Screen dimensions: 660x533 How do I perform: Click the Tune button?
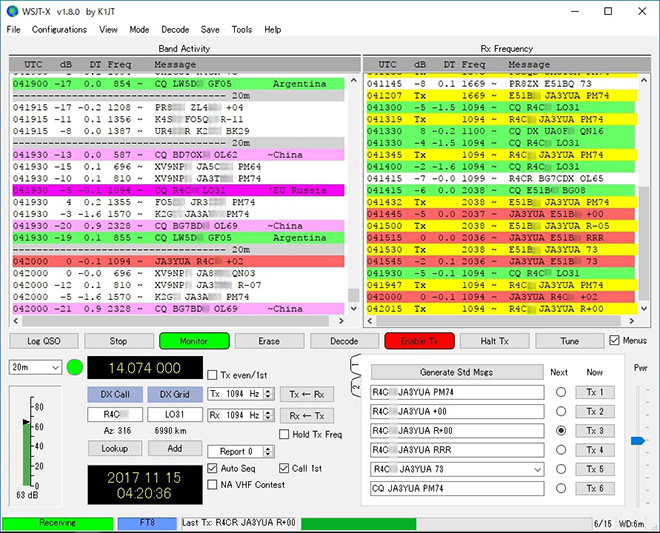[x=570, y=341]
